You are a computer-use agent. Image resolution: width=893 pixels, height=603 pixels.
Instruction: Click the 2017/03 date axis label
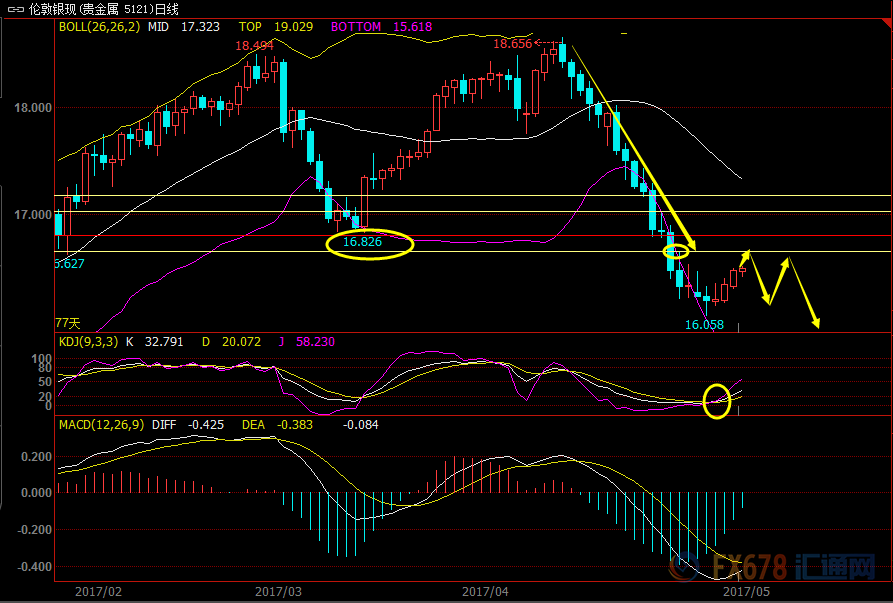[279, 591]
